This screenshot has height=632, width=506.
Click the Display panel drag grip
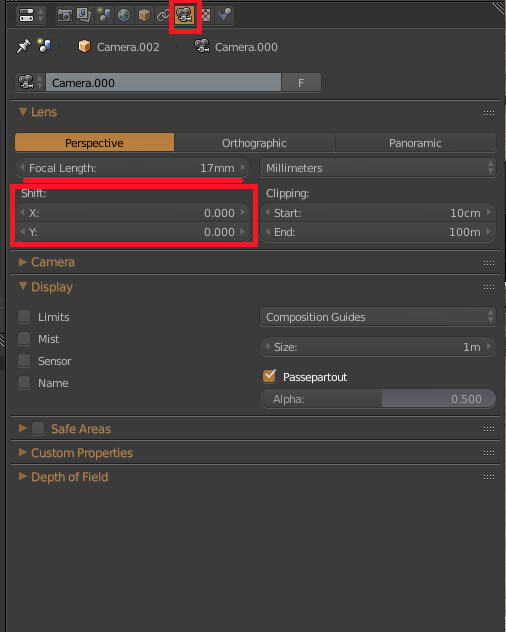(489, 287)
